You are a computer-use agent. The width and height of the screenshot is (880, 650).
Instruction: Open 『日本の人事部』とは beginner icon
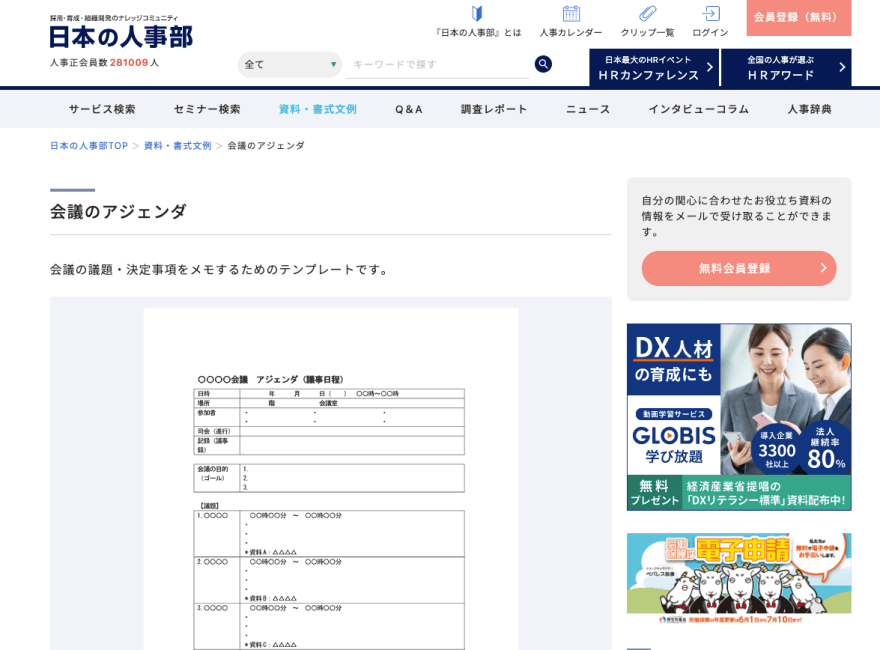point(477,14)
